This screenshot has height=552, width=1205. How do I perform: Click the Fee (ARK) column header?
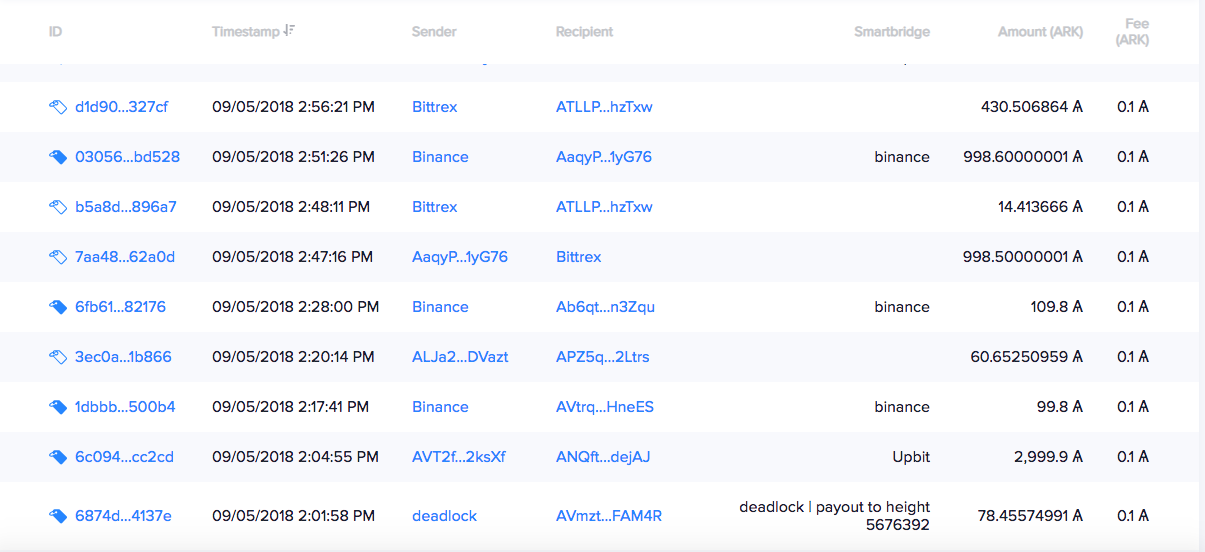click(x=1133, y=32)
